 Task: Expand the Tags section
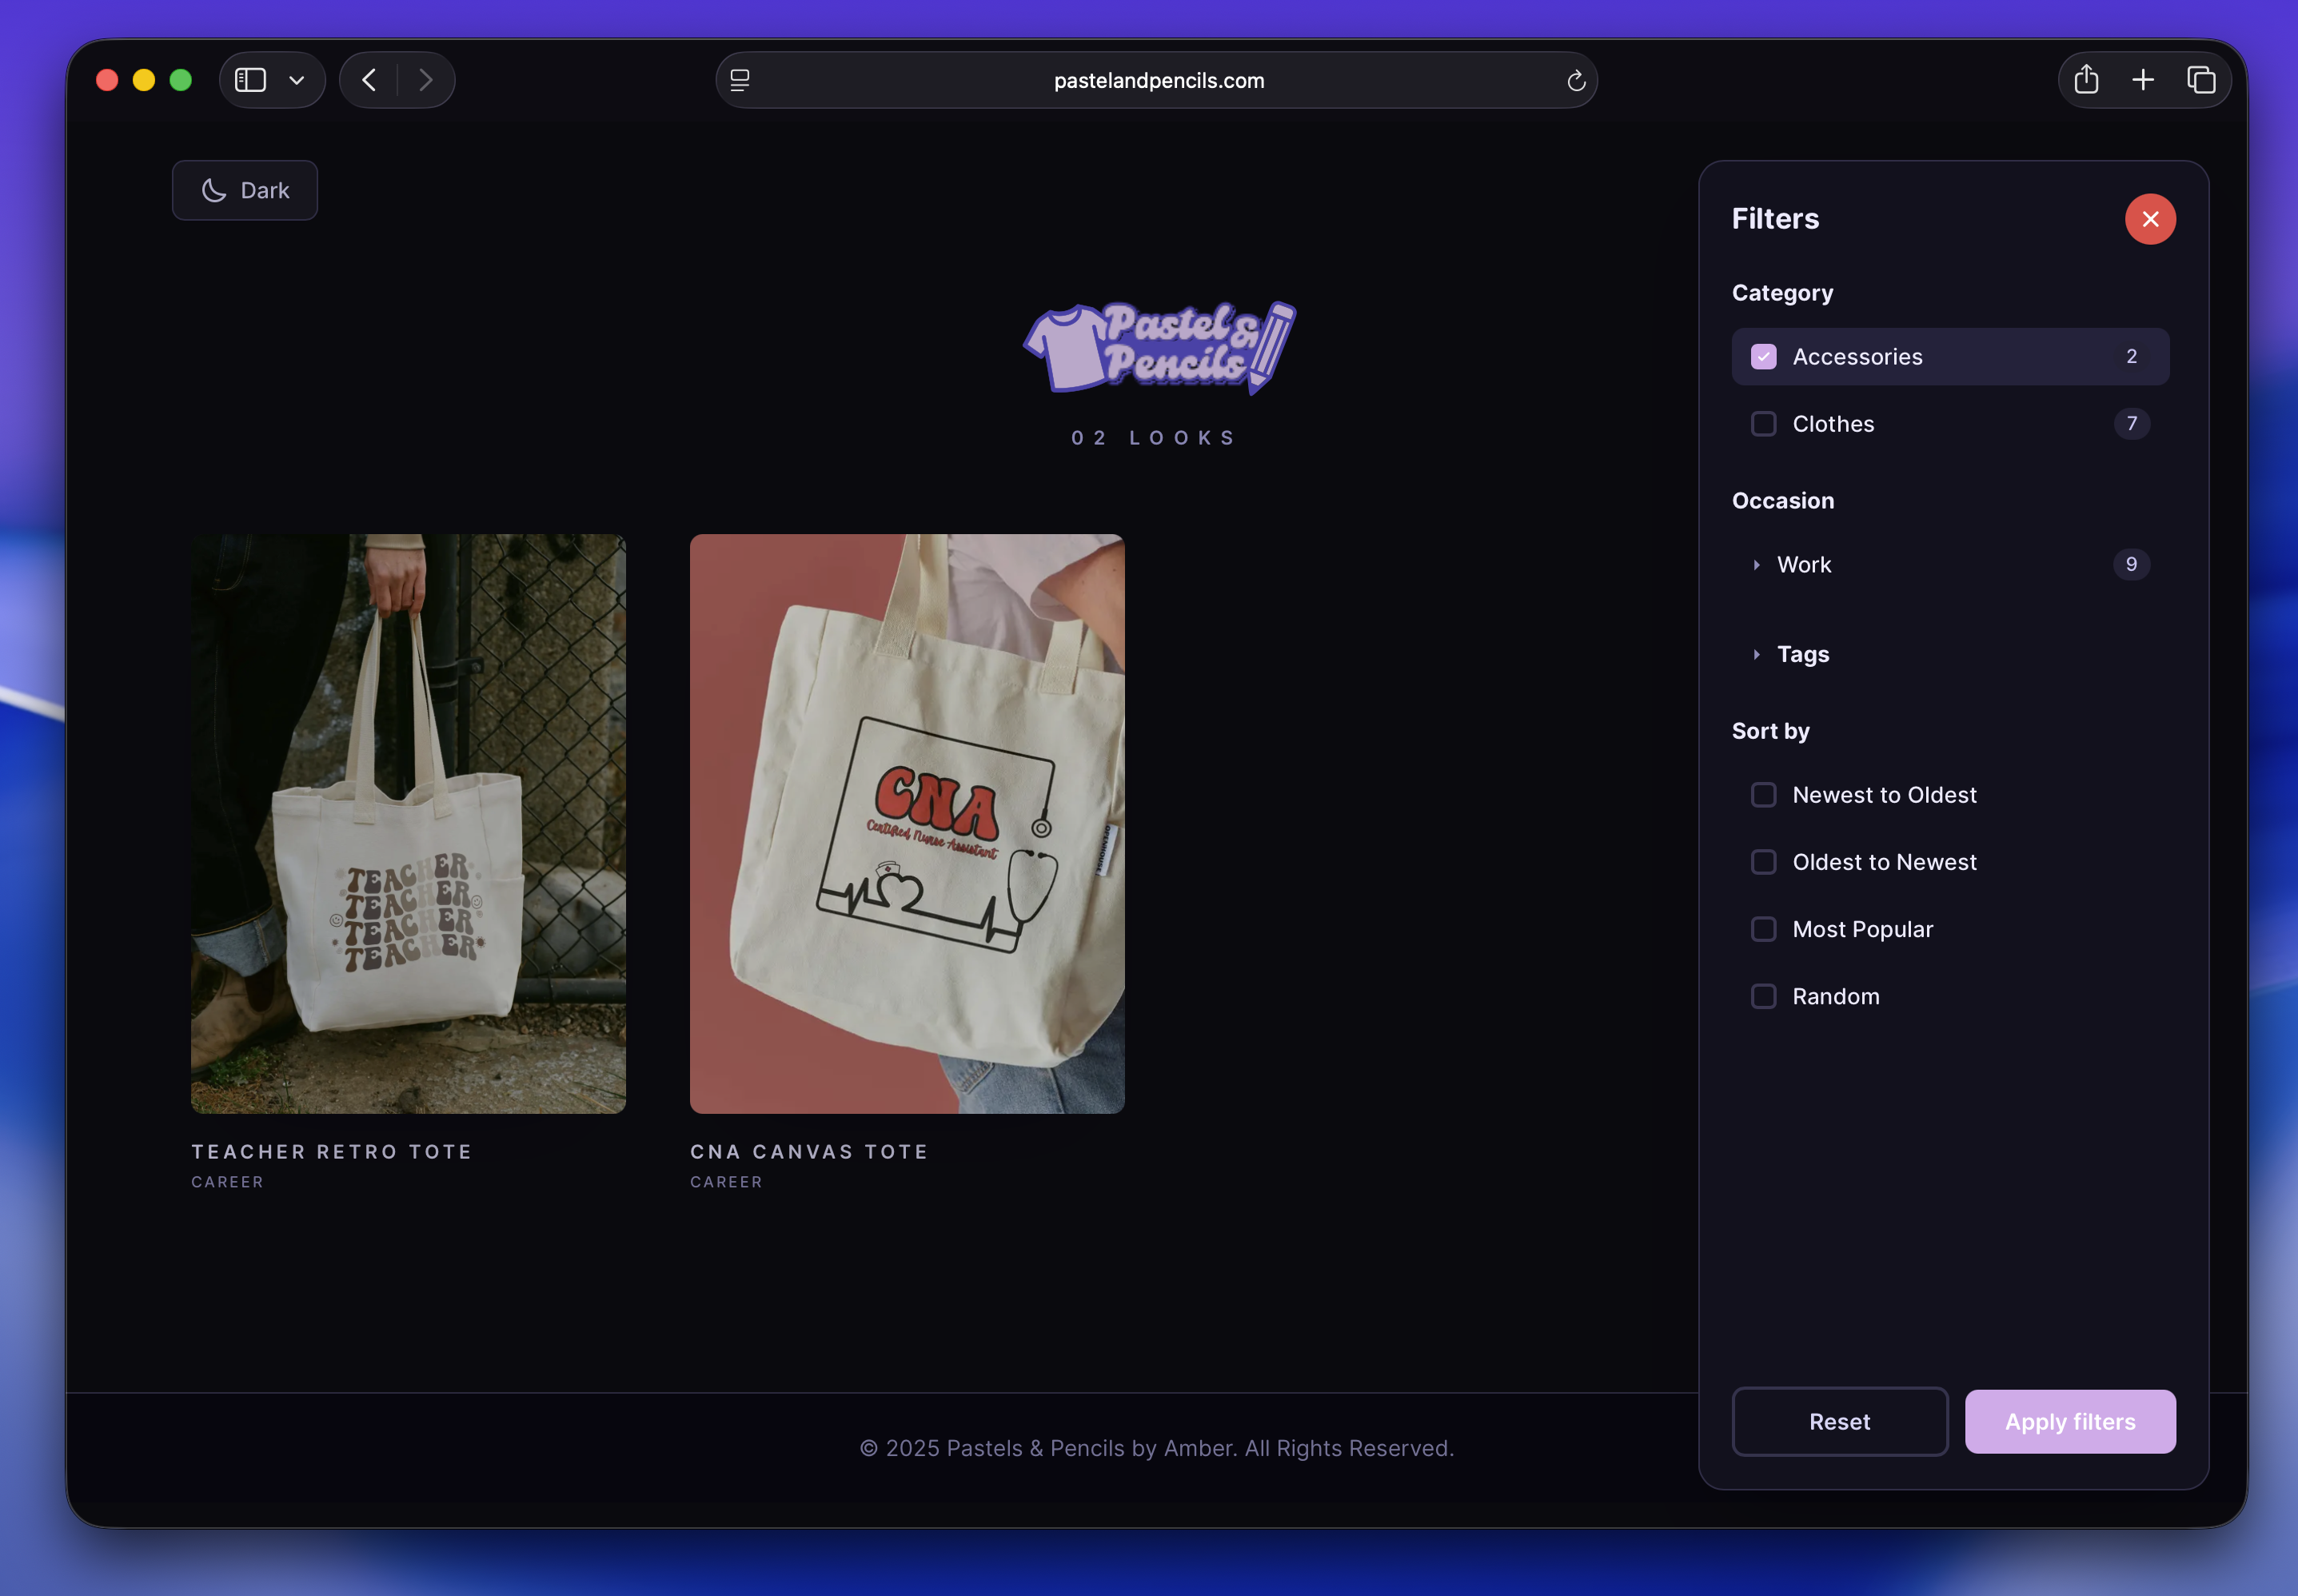1757,654
